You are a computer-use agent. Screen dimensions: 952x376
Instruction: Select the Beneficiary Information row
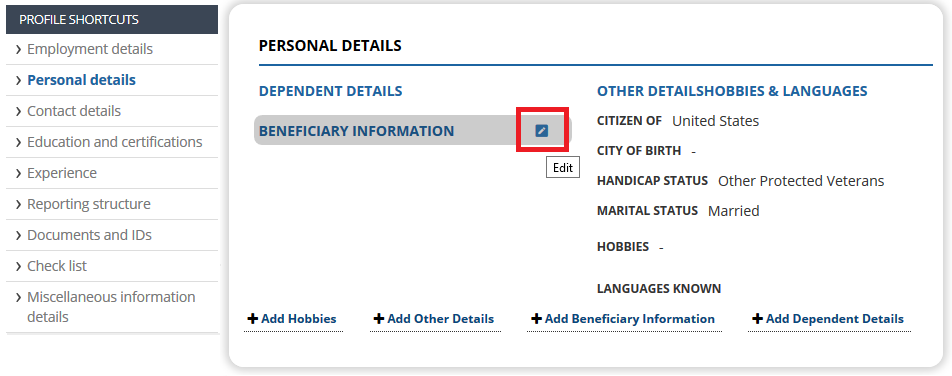413,131
